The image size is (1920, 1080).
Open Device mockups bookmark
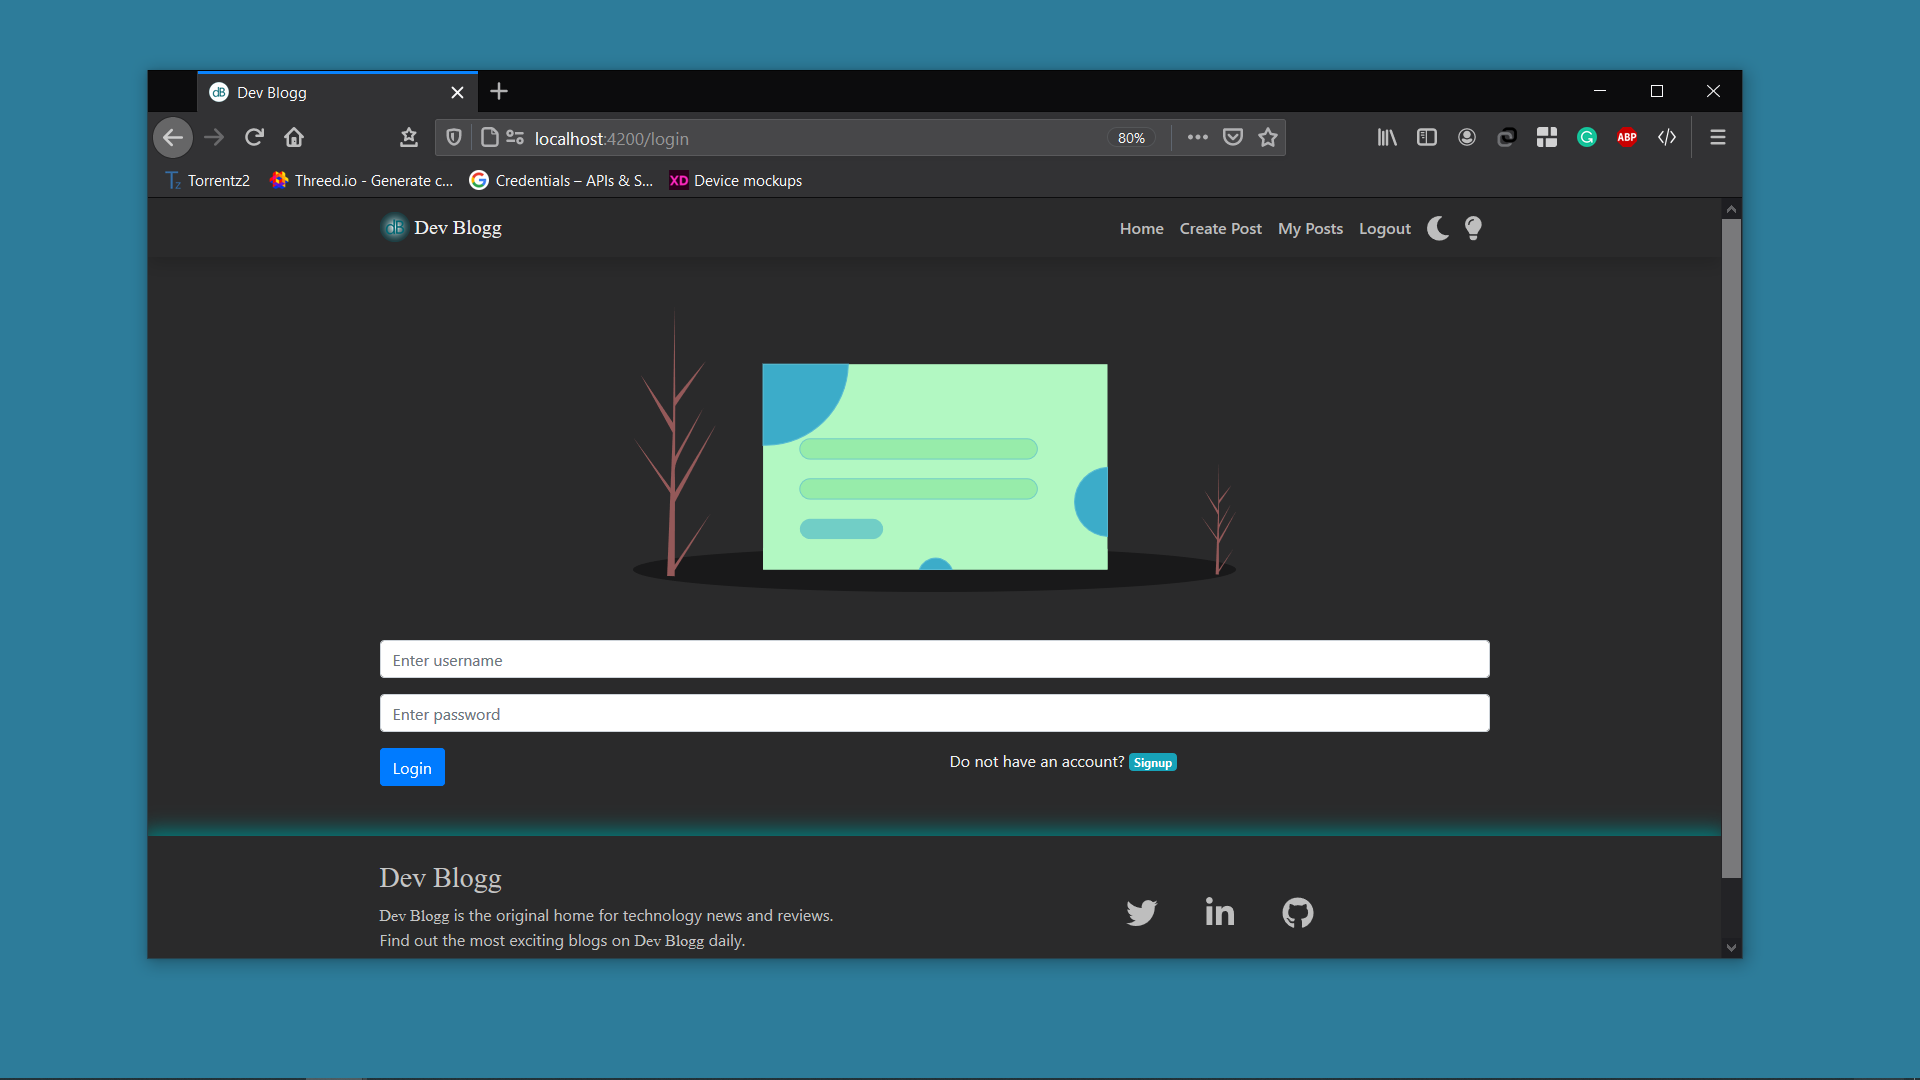[736, 181]
